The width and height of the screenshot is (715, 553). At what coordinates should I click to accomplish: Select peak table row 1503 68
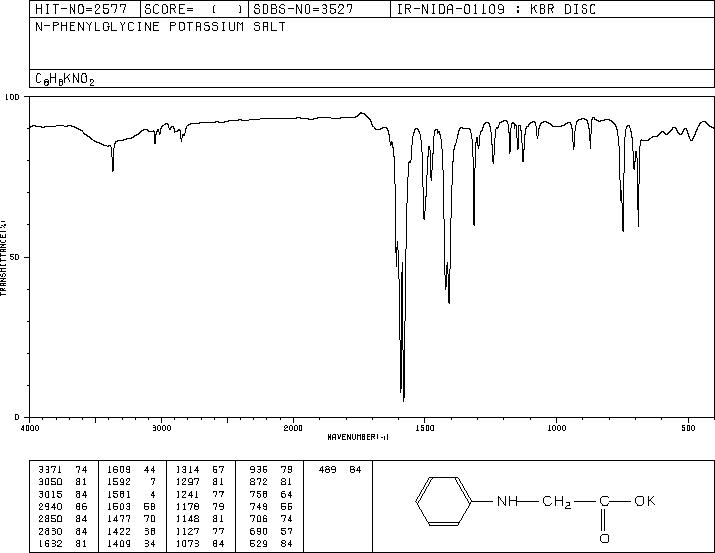[131, 506]
